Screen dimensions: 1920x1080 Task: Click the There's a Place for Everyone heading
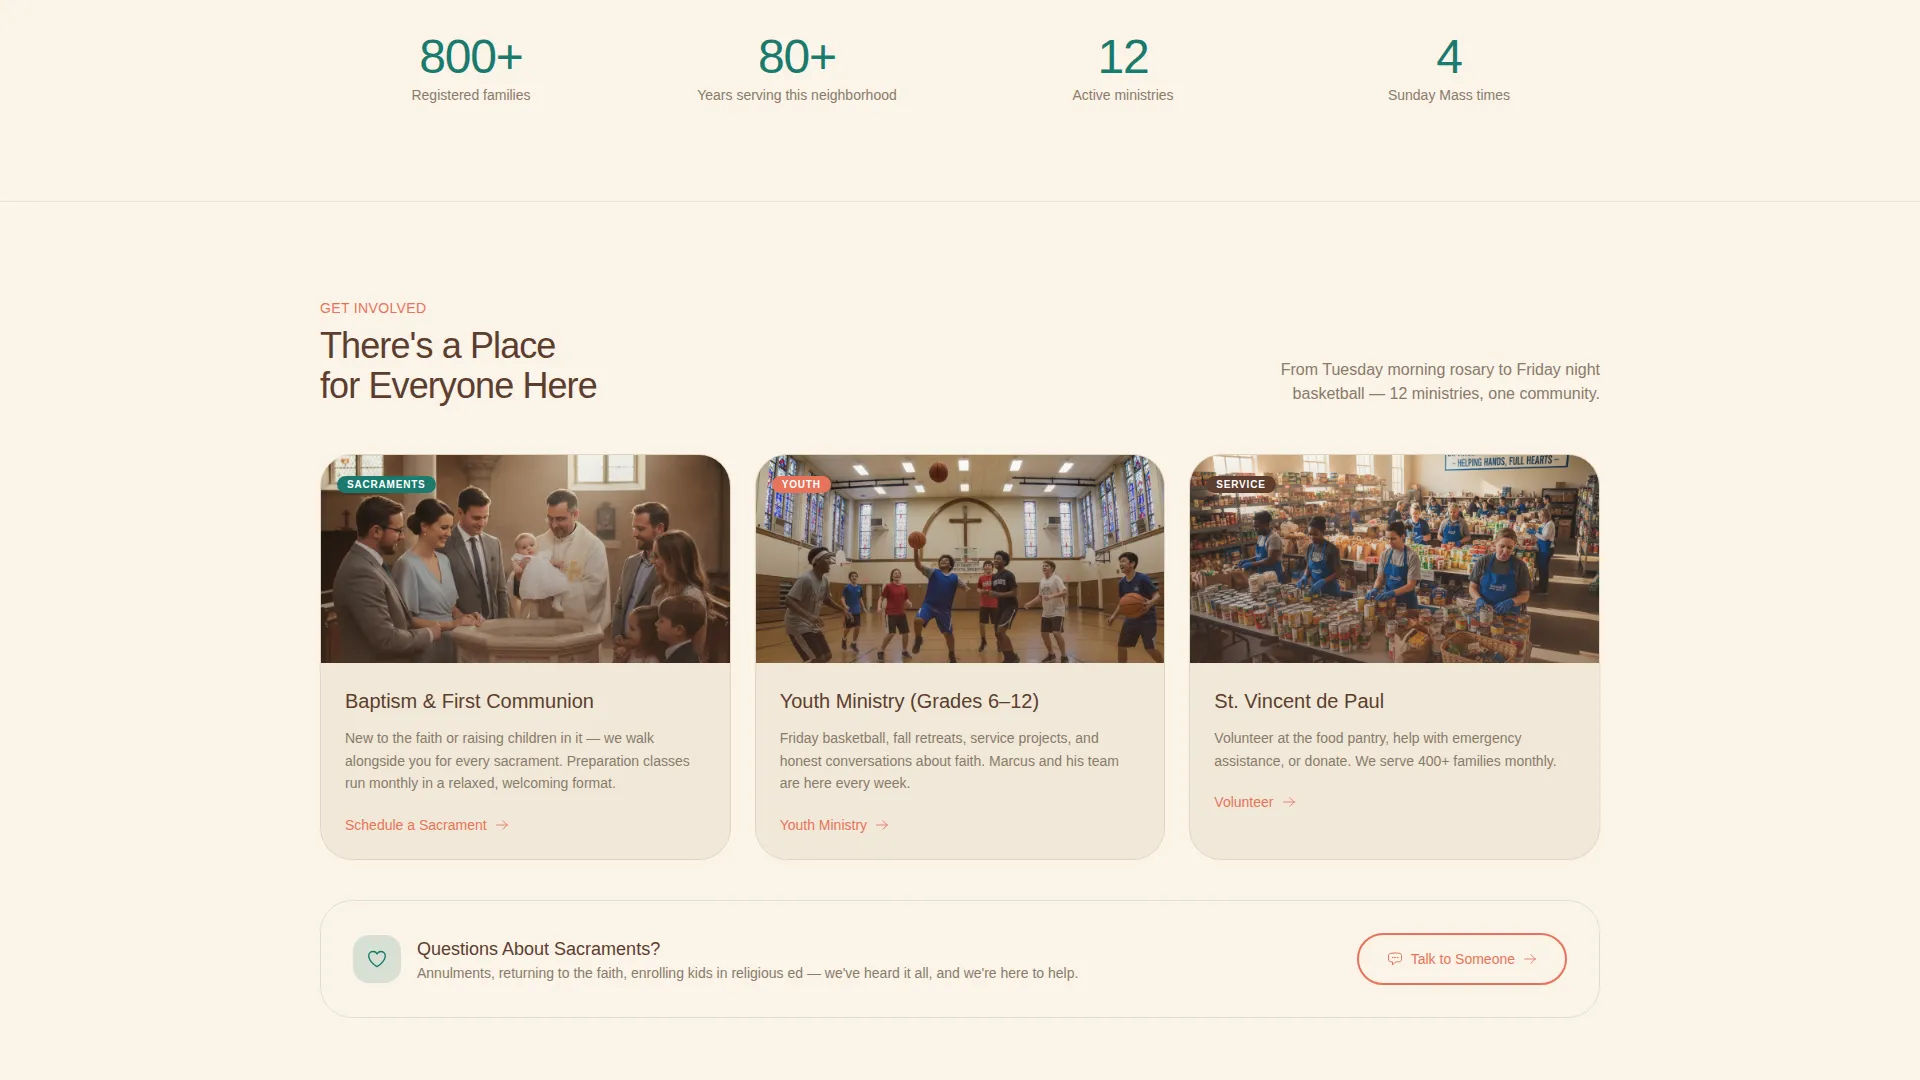coord(458,366)
